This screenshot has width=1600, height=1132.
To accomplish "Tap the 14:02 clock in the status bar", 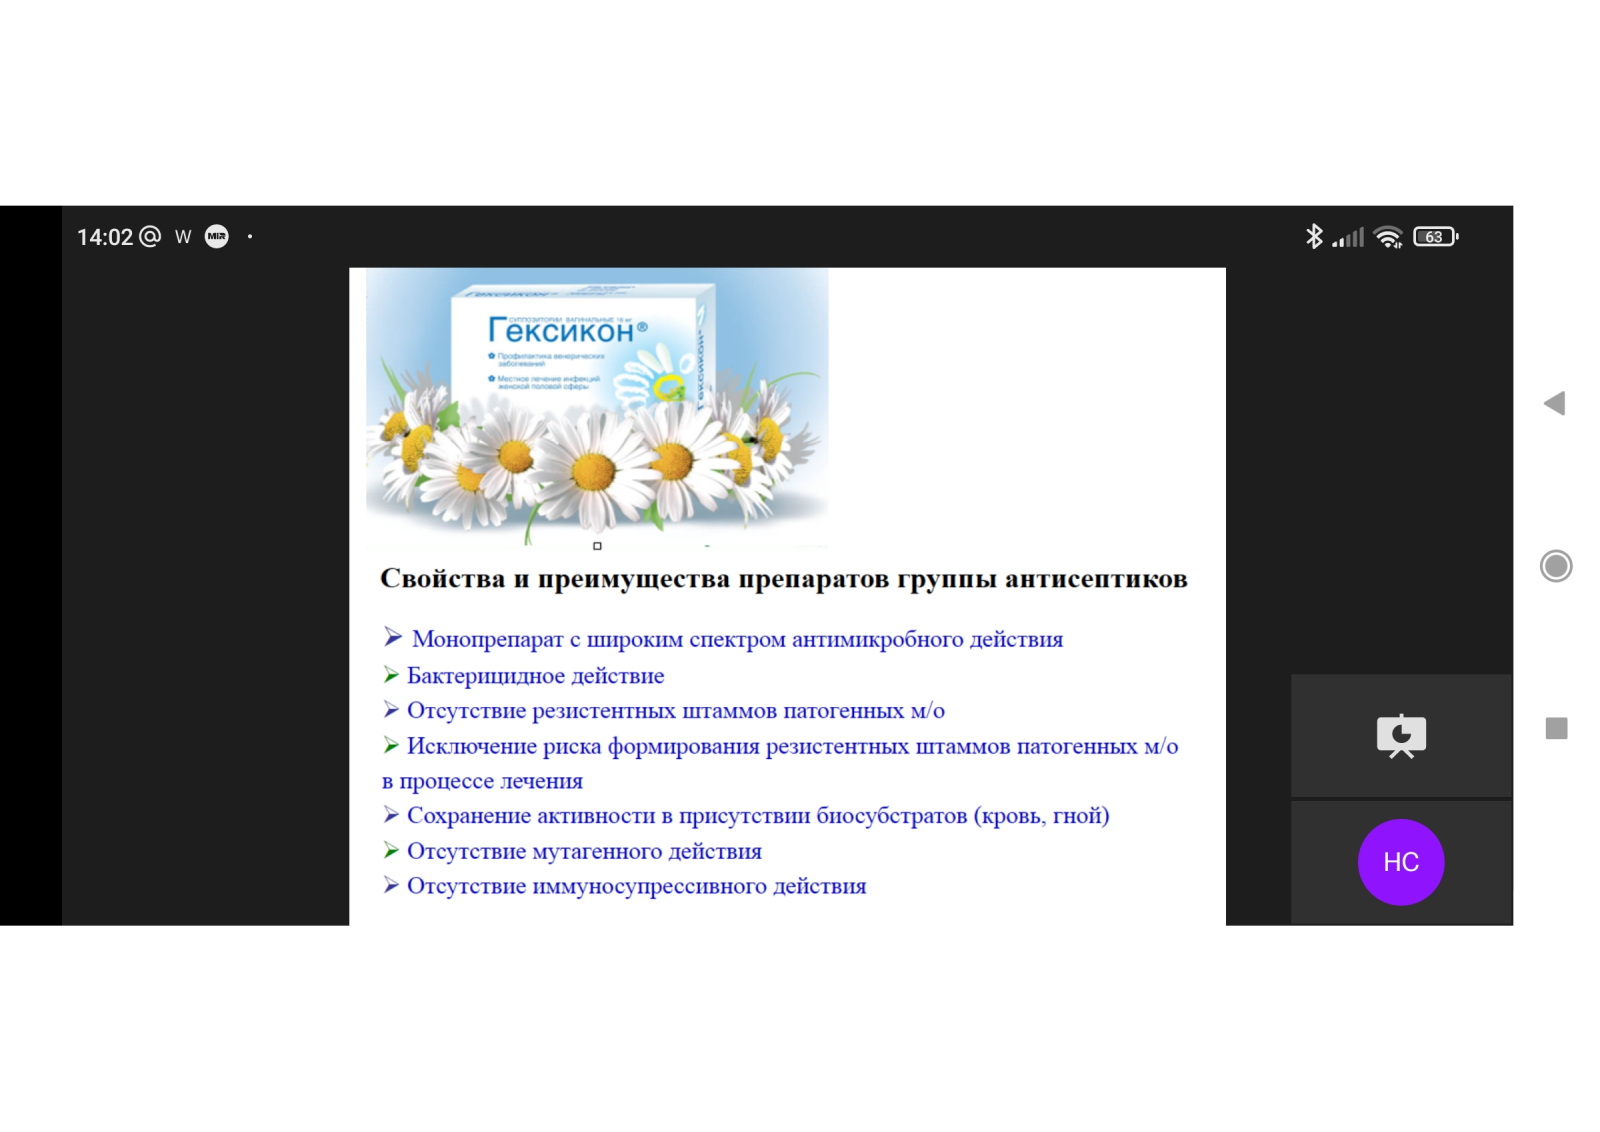I will coord(105,237).
